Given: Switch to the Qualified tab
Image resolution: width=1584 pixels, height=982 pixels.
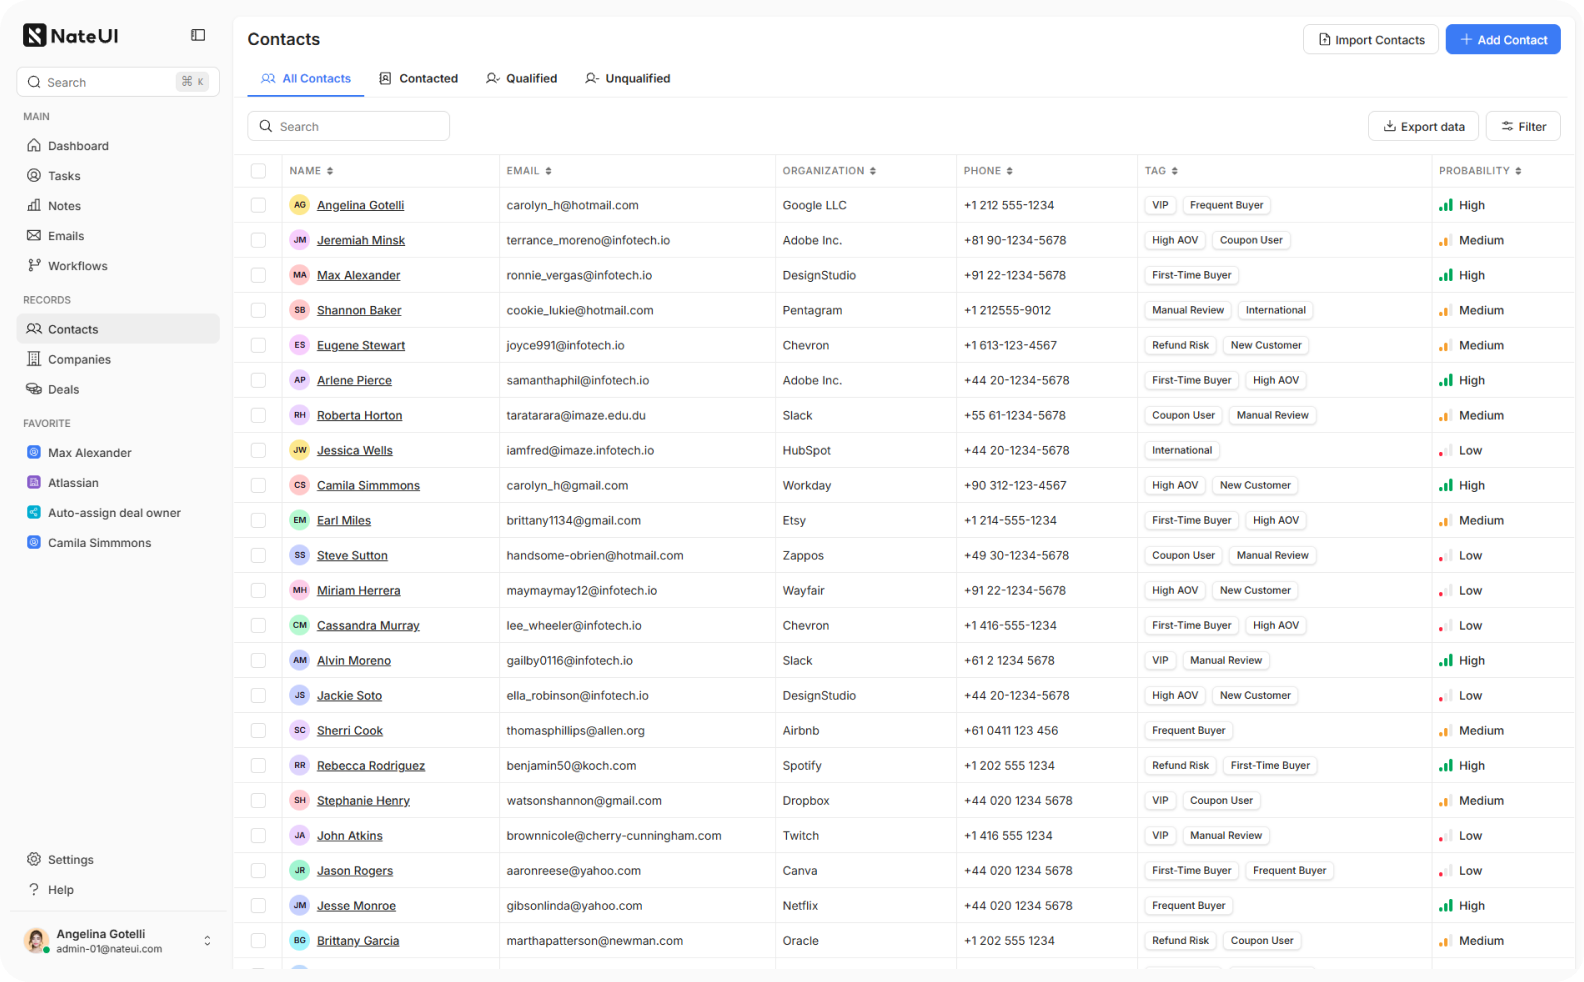Looking at the screenshot, I should [522, 79].
